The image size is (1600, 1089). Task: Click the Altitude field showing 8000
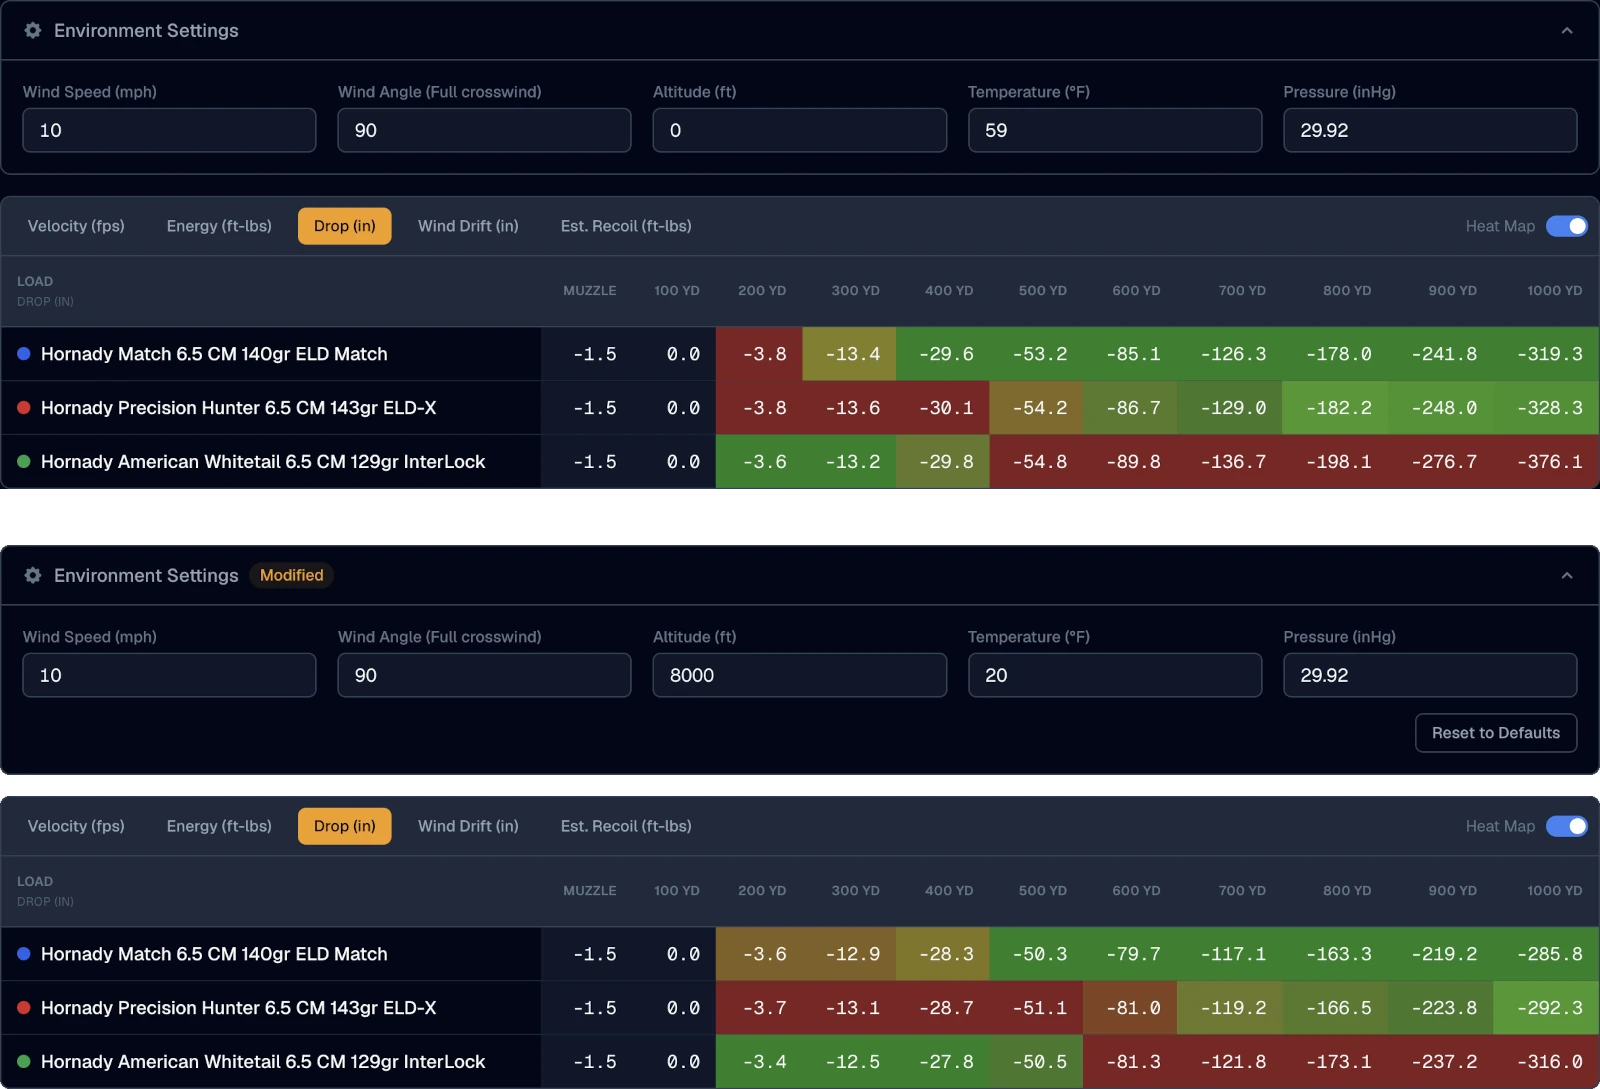[800, 675]
